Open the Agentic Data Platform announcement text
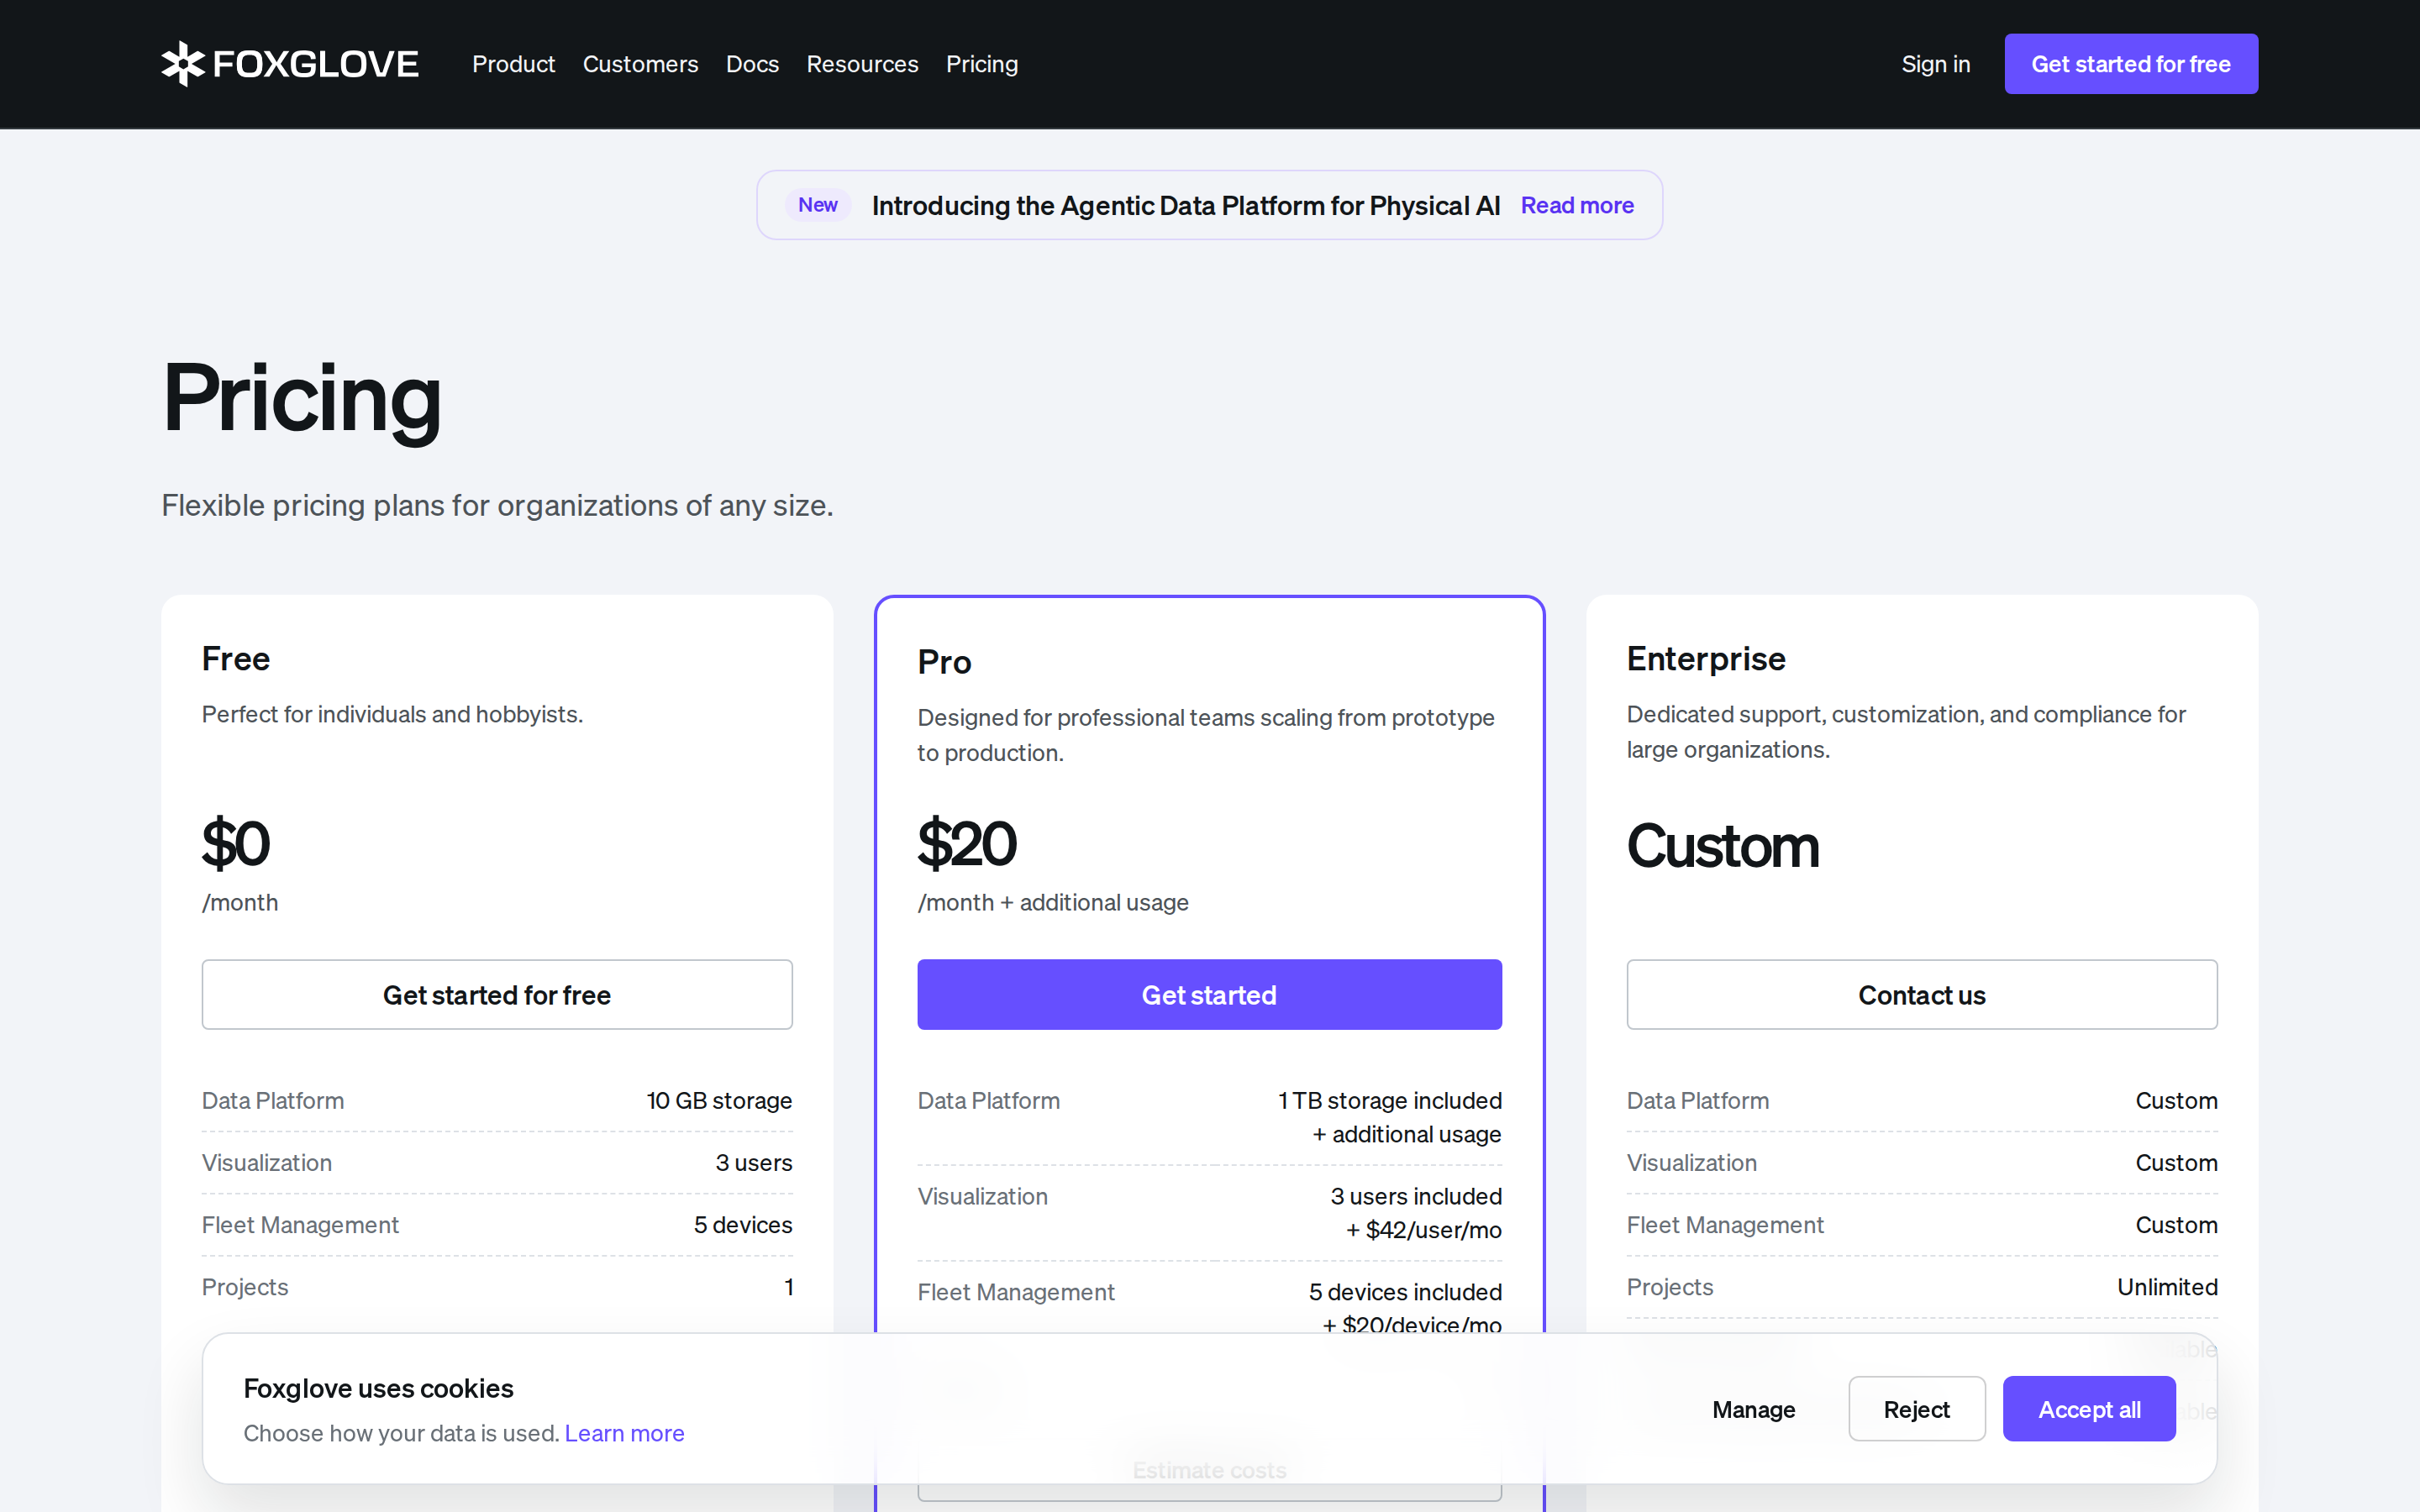 (1185, 205)
